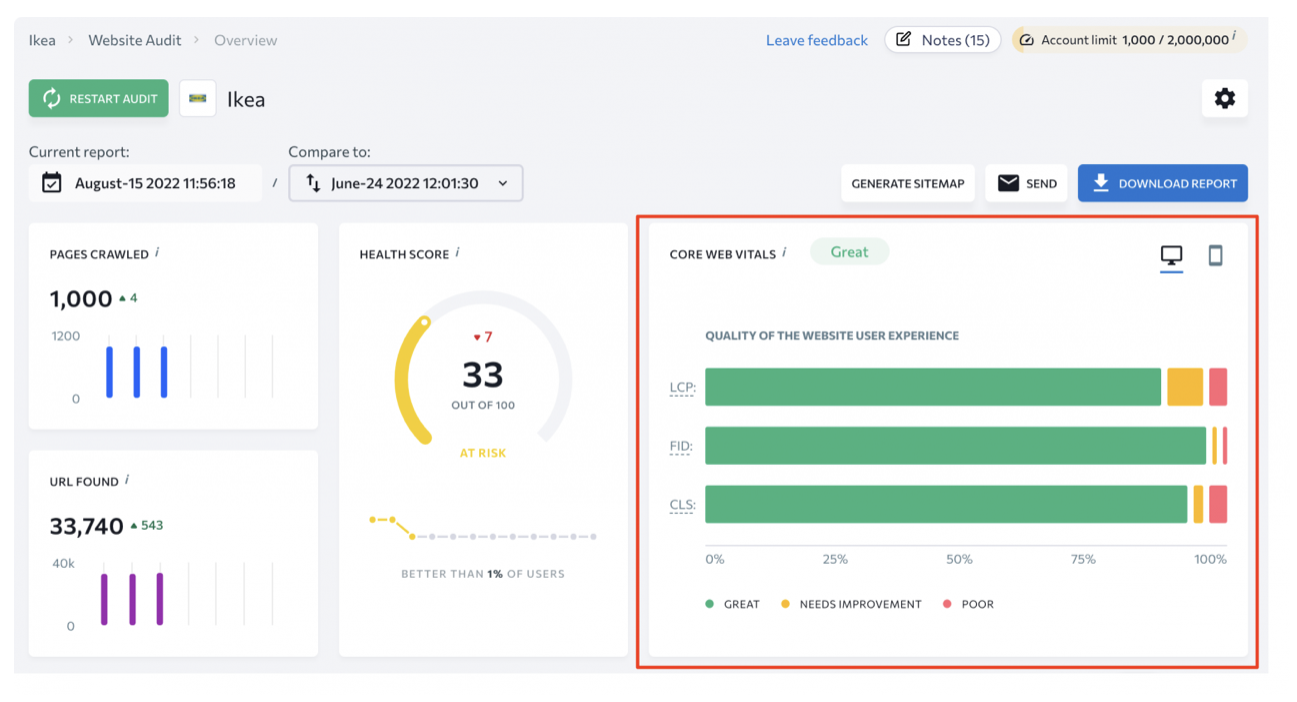Click the Ikea site favicon icon
1297x702 pixels.
pyautogui.click(x=198, y=99)
